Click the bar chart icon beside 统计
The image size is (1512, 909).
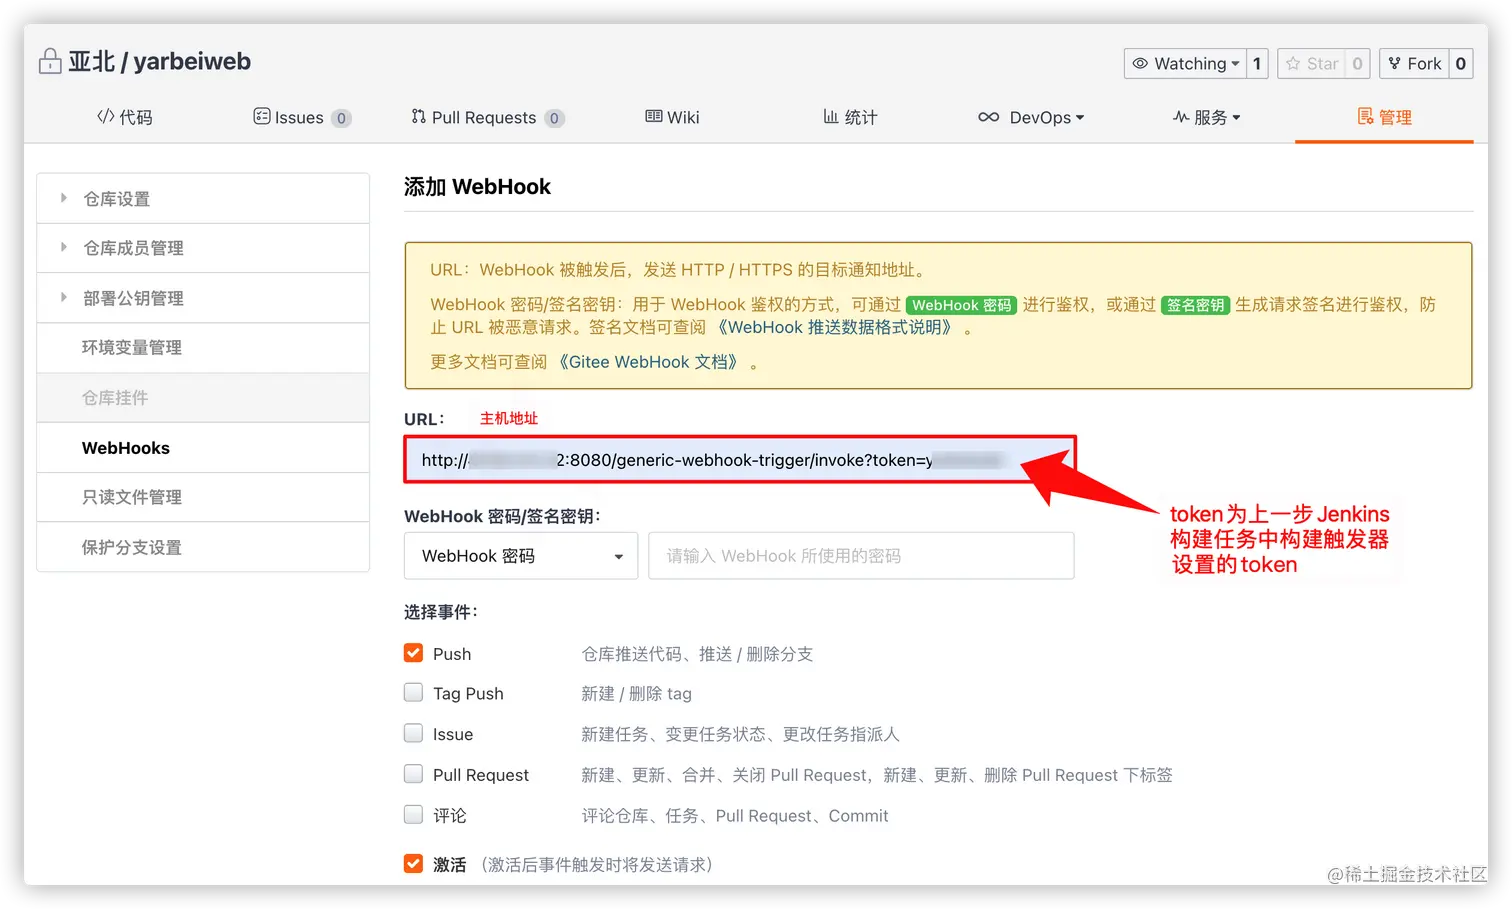coord(831,116)
